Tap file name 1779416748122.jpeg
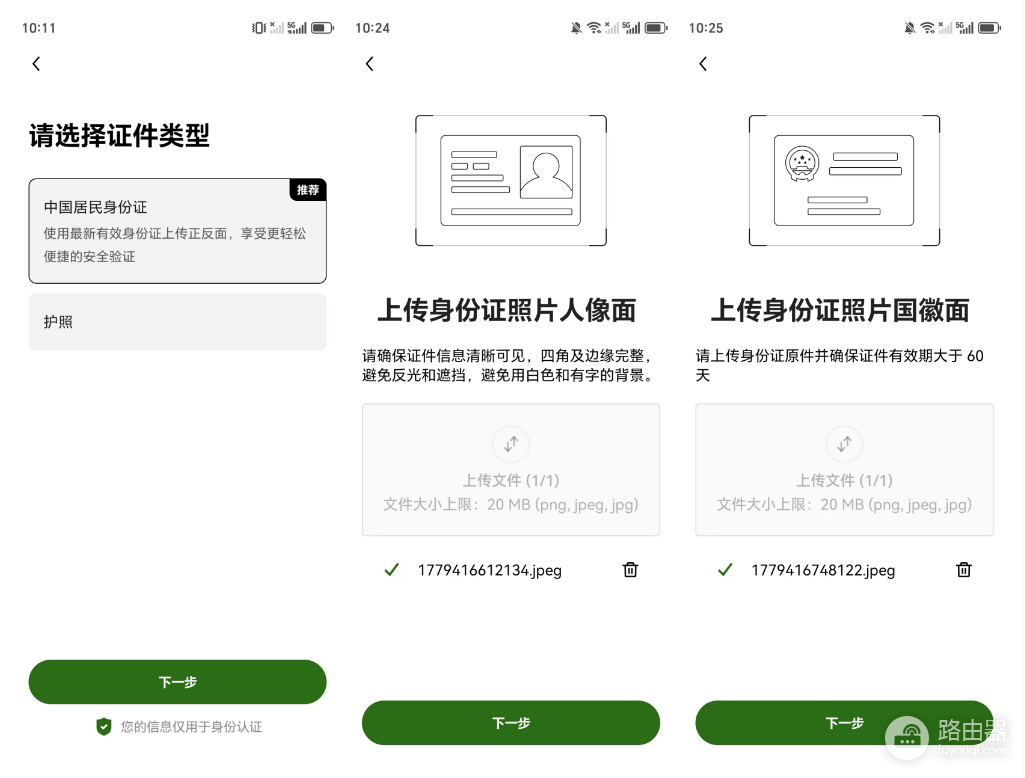1025x778 pixels. click(823, 570)
